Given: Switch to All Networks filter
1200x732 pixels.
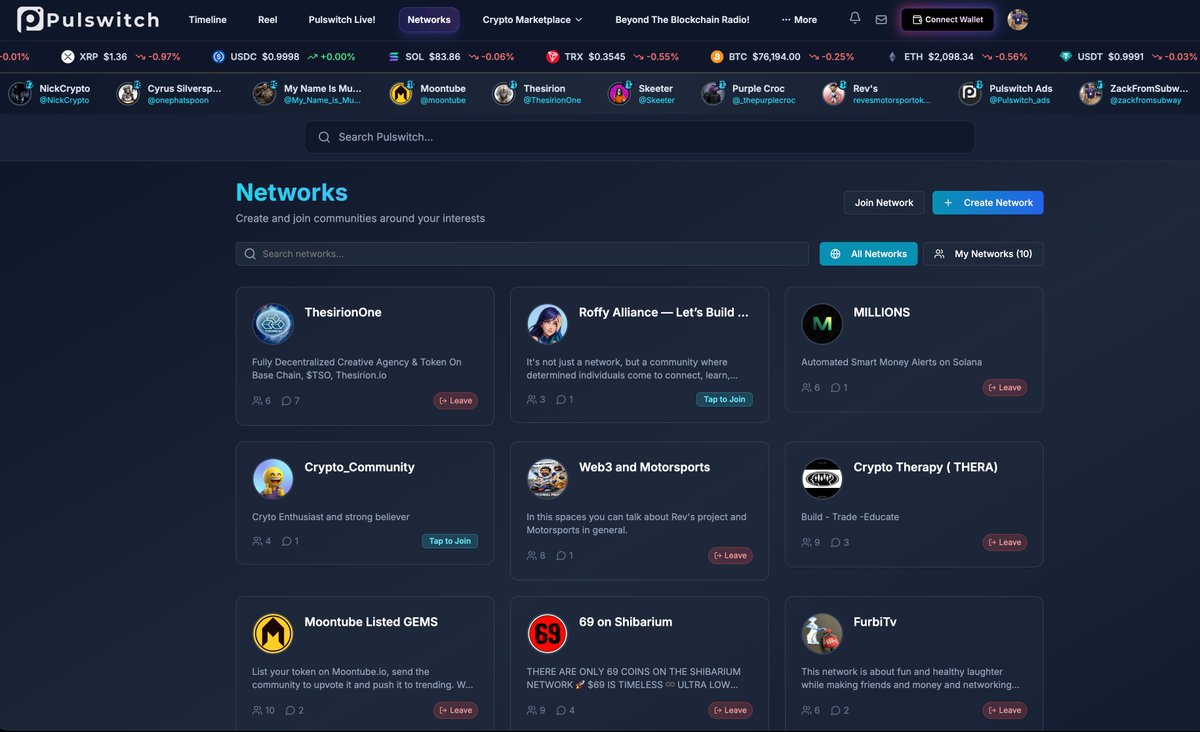Looking at the screenshot, I should pyautogui.click(x=868, y=254).
